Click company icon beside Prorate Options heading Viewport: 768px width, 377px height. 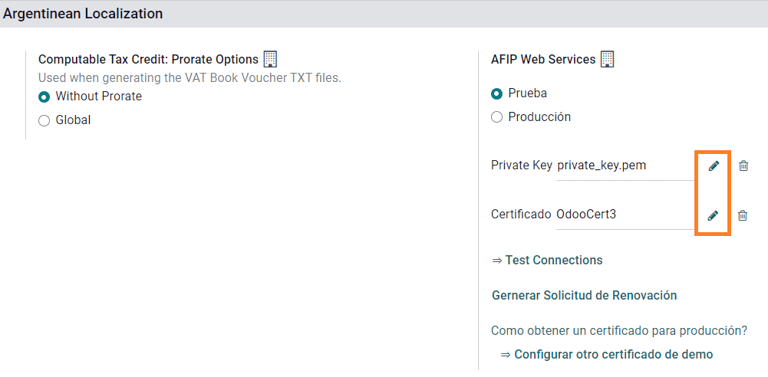[270, 59]
